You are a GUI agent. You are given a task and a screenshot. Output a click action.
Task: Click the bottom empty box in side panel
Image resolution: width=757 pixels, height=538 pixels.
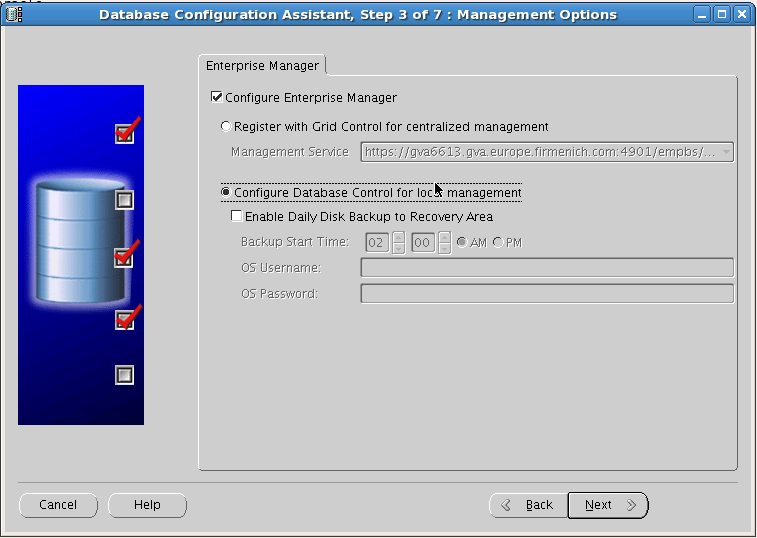click(124, 375)
